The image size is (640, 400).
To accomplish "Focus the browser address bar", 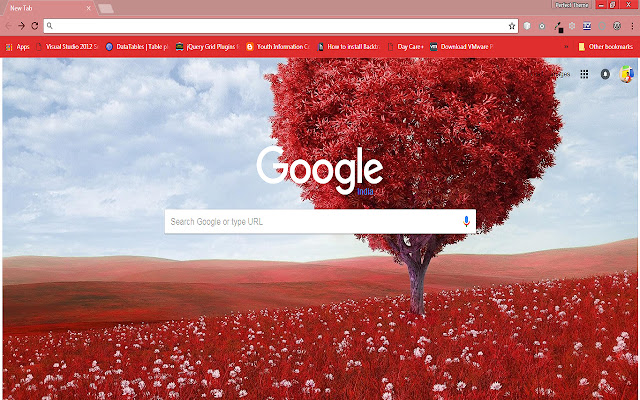I will tap(281, 26).
